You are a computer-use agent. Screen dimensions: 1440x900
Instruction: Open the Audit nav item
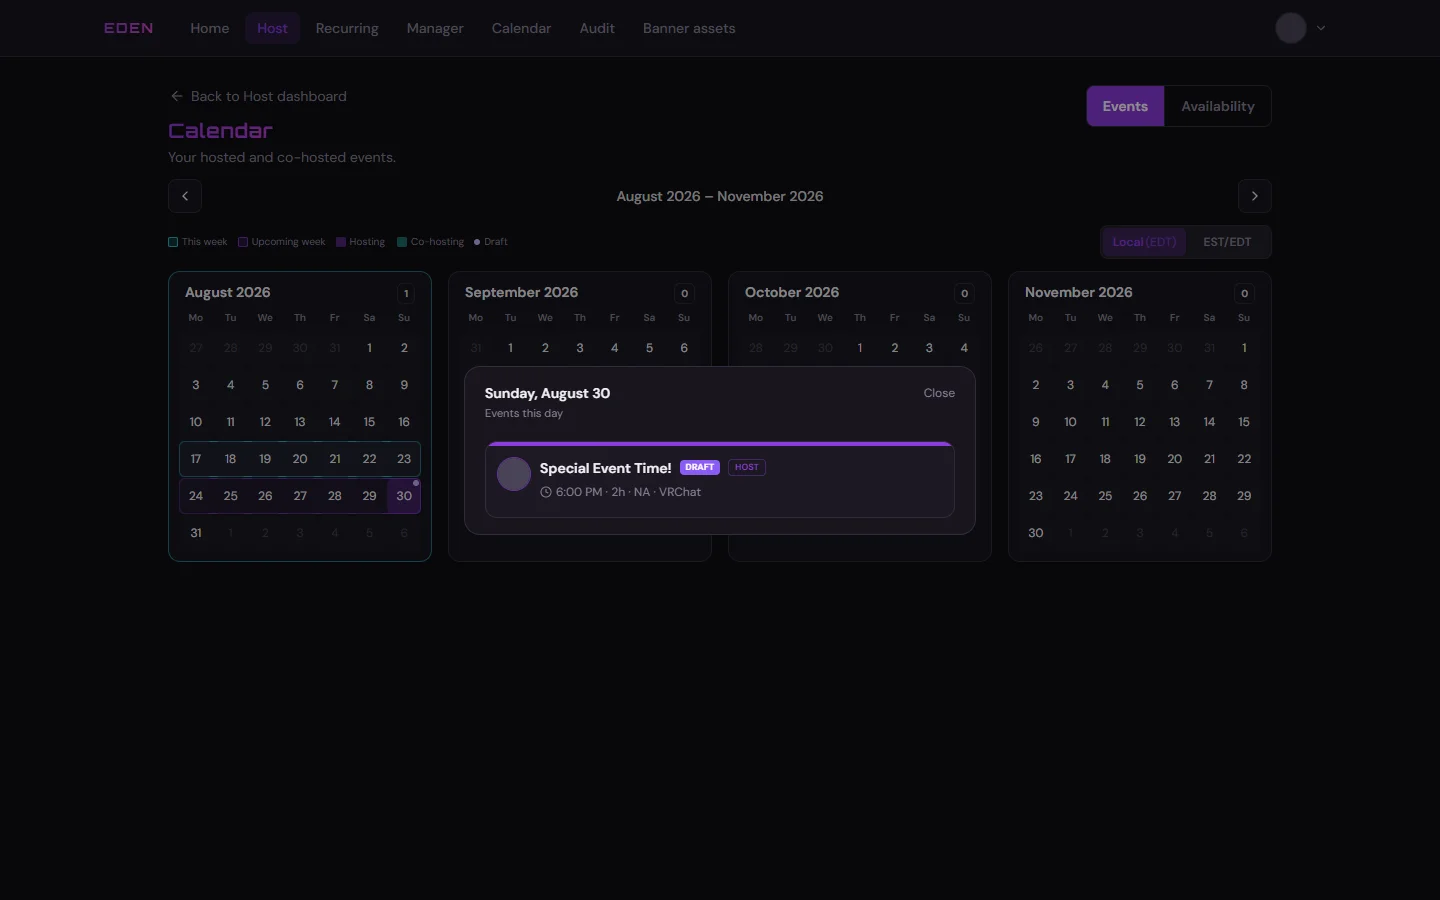pos(597,28)
